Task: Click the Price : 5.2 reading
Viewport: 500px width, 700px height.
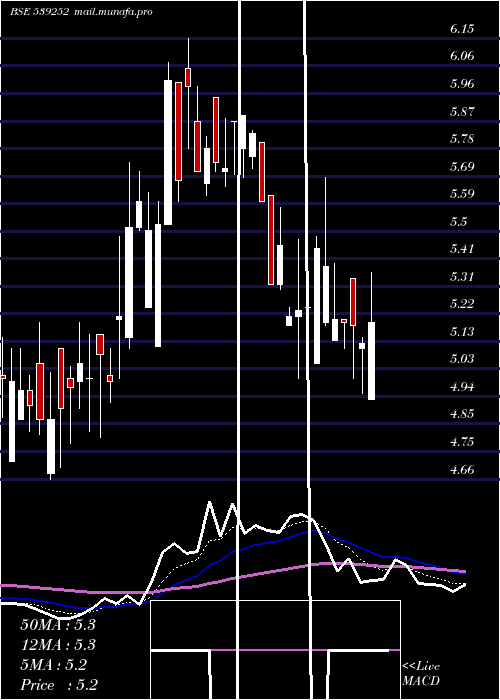Action: 59,685
